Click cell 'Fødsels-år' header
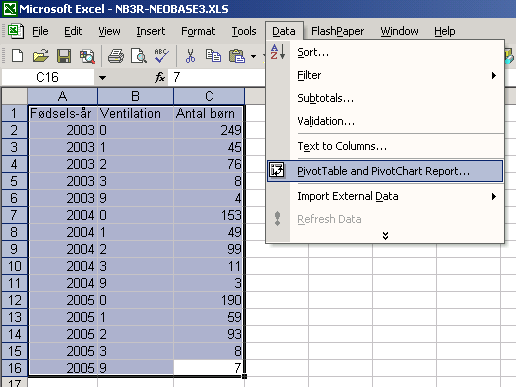The height and width of the screenshot is (387, 516). (63, 113)
